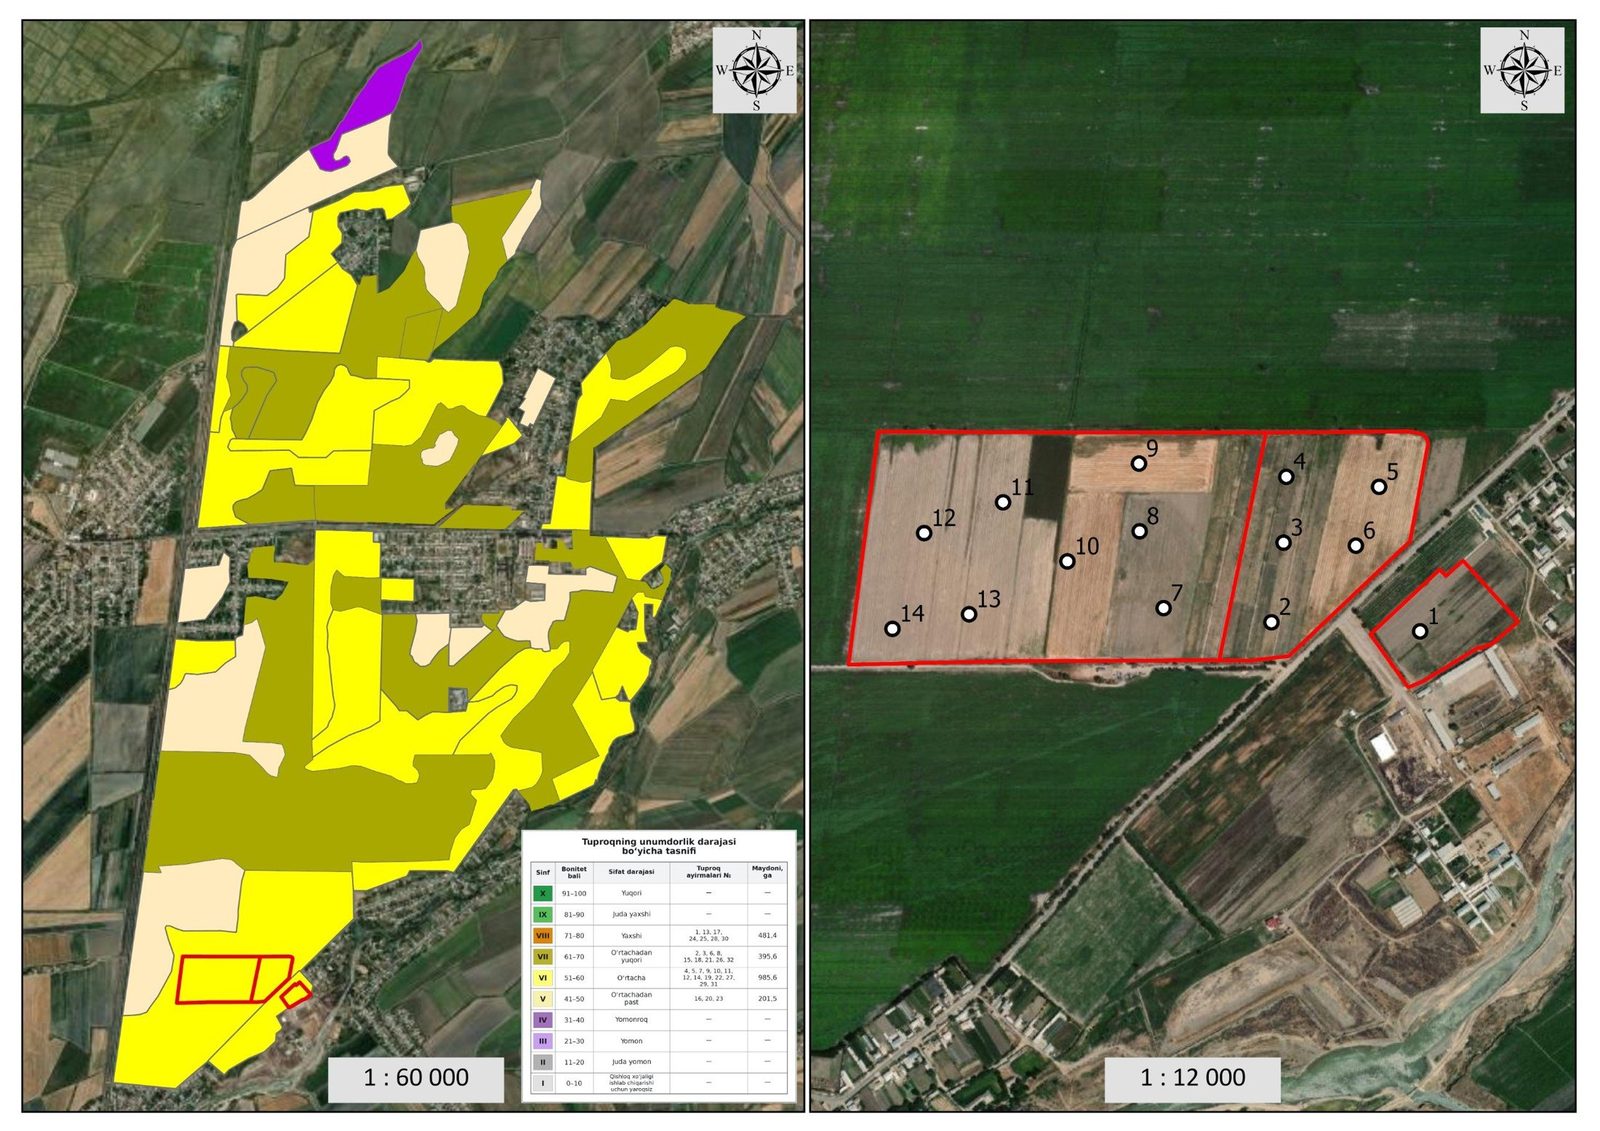The width and height of the screenshot is (1600, 1131).
Task: Click the gray class II legend swatch
Action: (543, 1062)
